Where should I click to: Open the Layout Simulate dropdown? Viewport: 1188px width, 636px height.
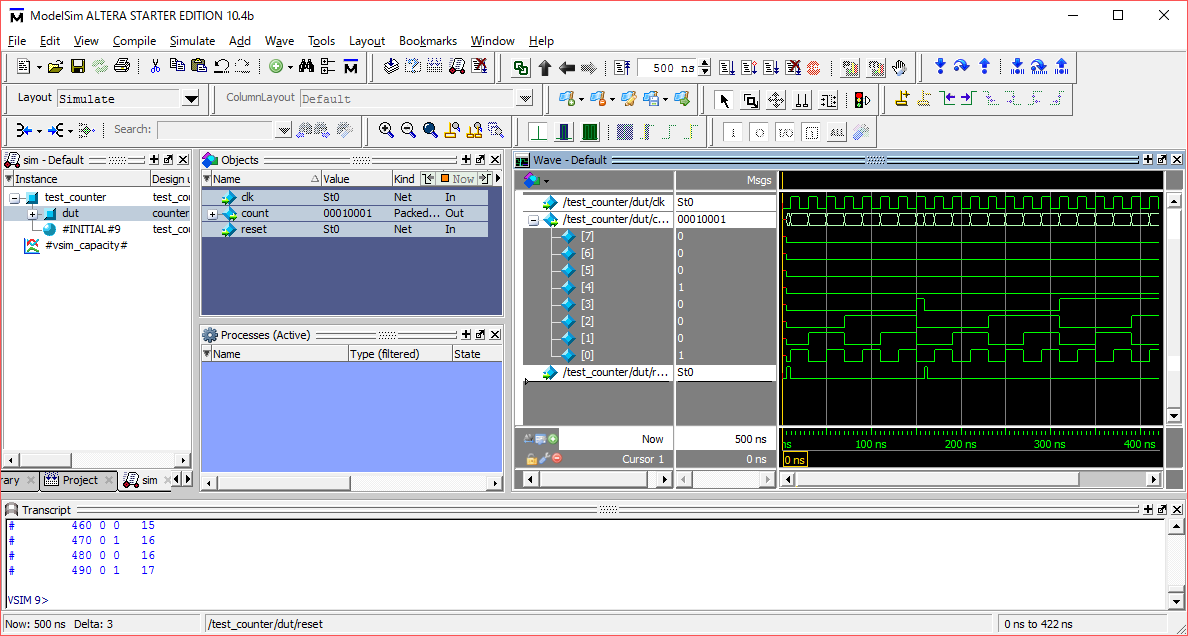pos(191,99)
